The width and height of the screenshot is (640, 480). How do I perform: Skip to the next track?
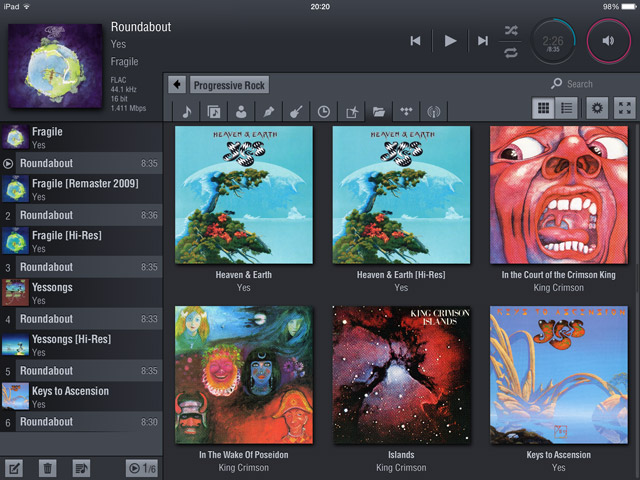pyautogui.click(x=483, y=41)
